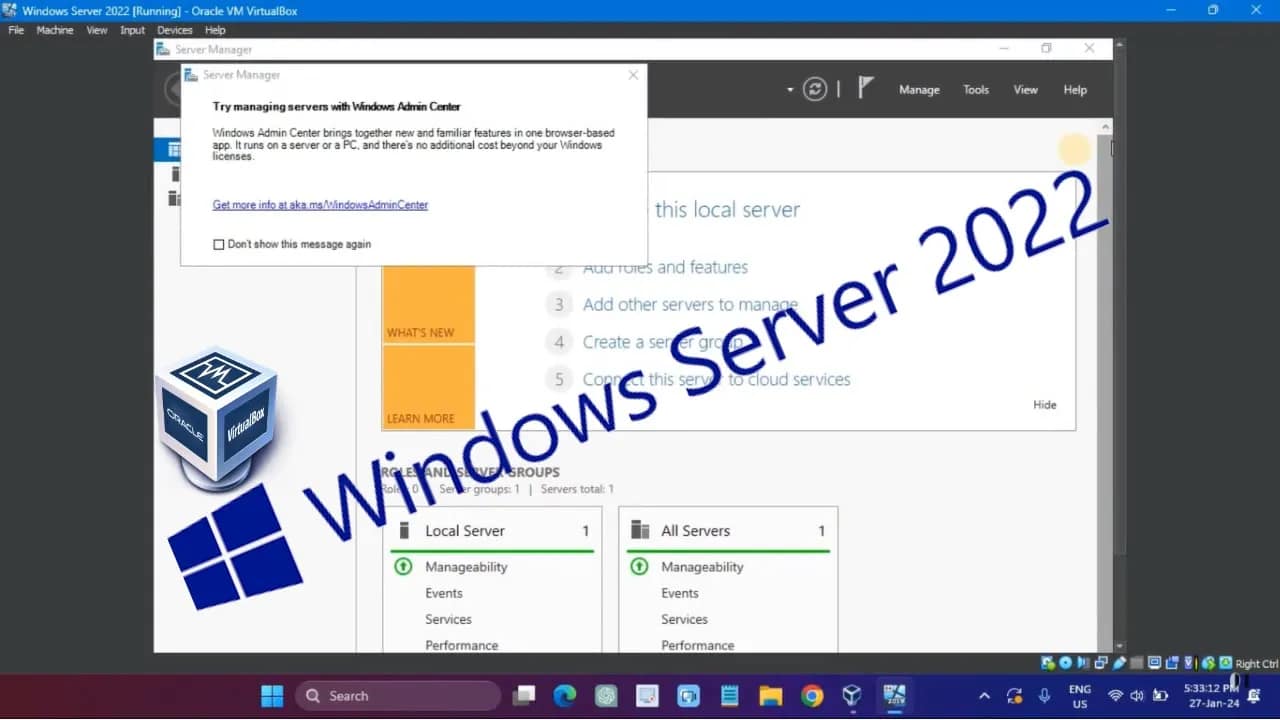Click the Server Manager refresh icon
The width and height of the screenshot is (1280, 720).
[815, 89]
